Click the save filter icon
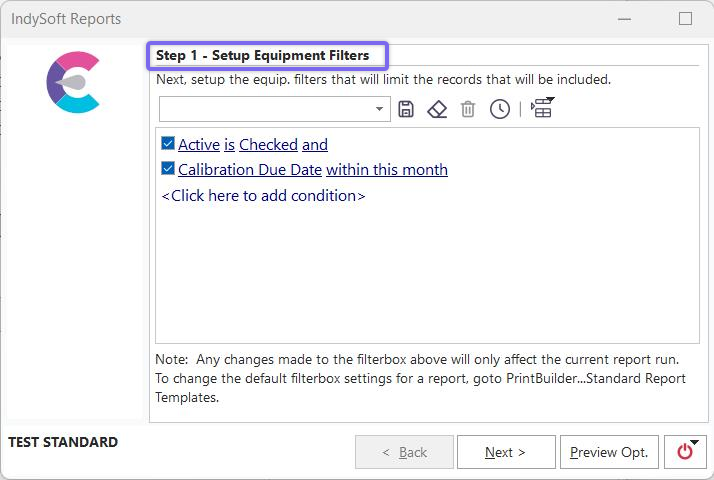The image size is (714, 480). click(406, 109)
